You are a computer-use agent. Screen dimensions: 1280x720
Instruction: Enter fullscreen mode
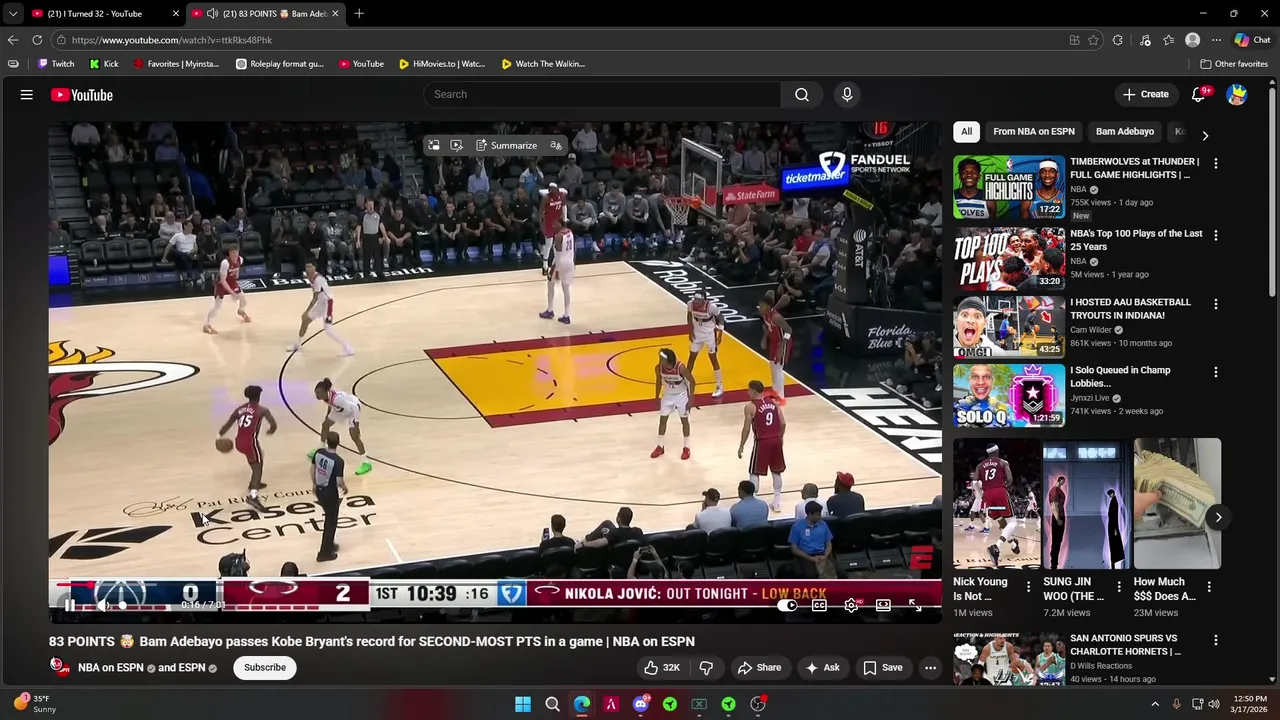point(915,605)
